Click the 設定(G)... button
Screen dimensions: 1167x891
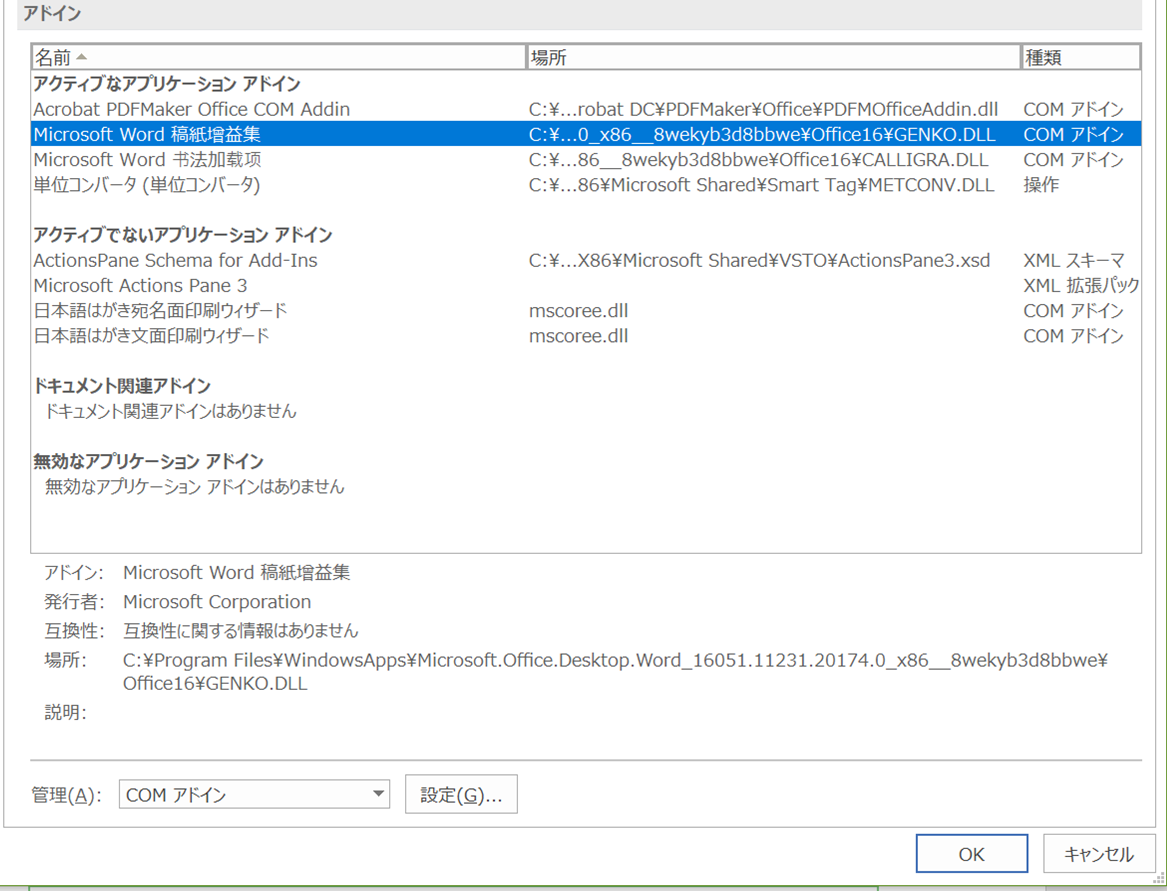coord(461,794)
